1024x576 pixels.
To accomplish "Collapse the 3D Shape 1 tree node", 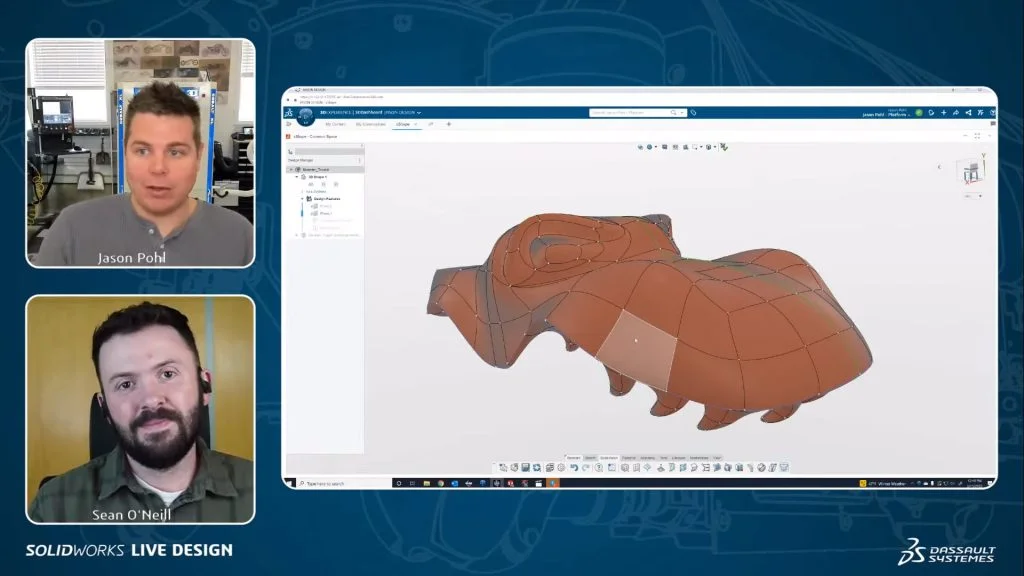I will [296, 177].
